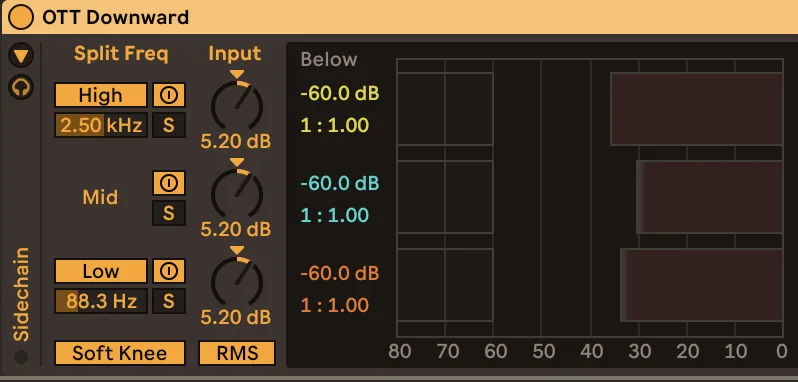Viewport: 798px width, 382px height.
Task: Click the Mid band input gain knob
Action: pyautogui.click(x=237, y=193)
